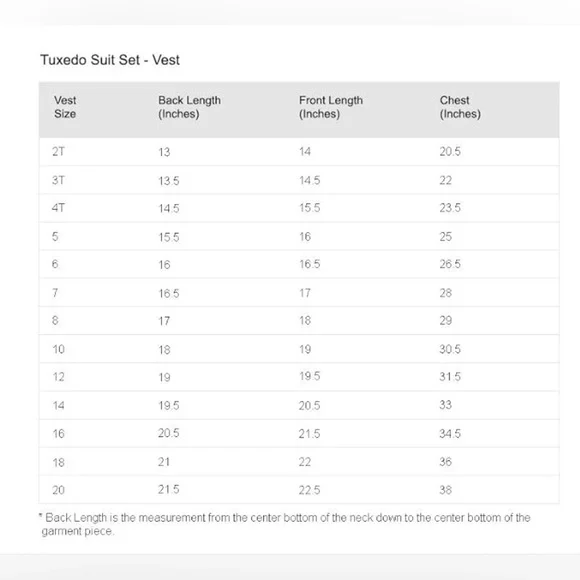
Task: Click the 4T size row label
Action: (58, 208)
